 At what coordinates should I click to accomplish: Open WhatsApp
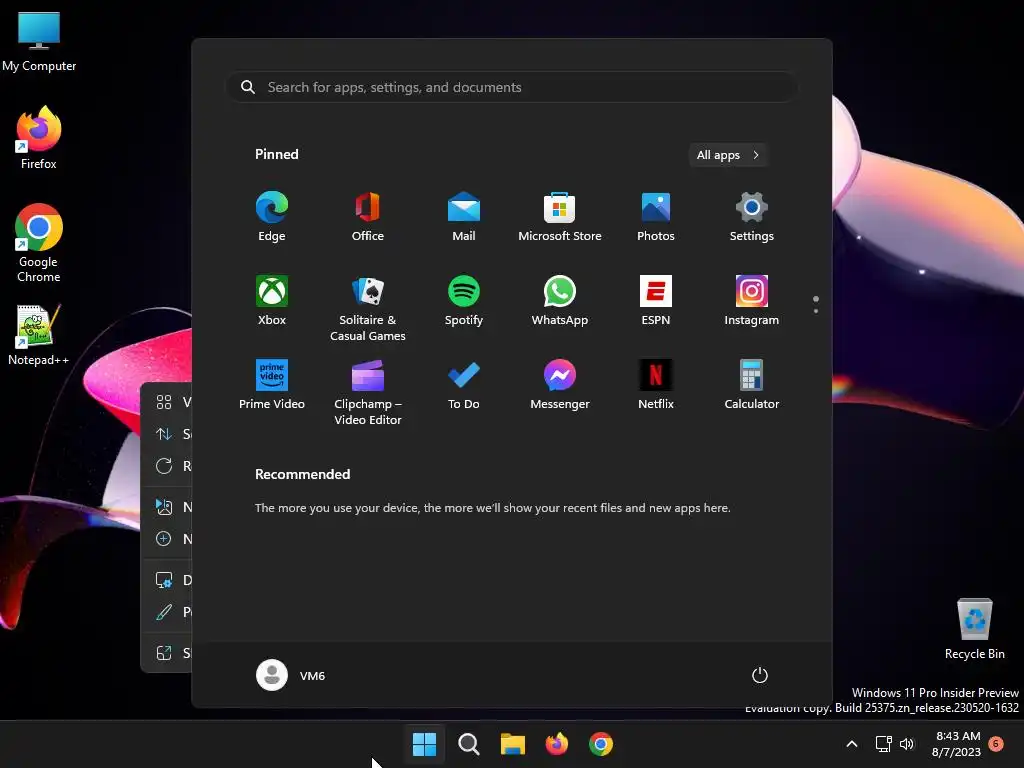click(560, 301)
